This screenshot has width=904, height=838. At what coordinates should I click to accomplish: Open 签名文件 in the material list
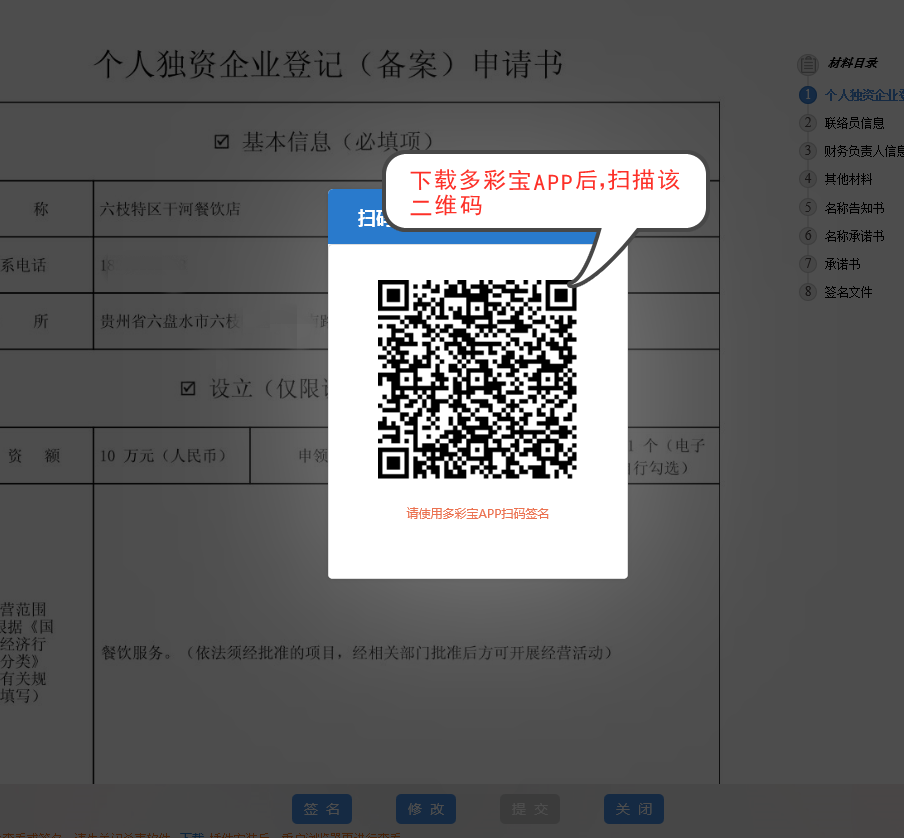click(848, 292)
